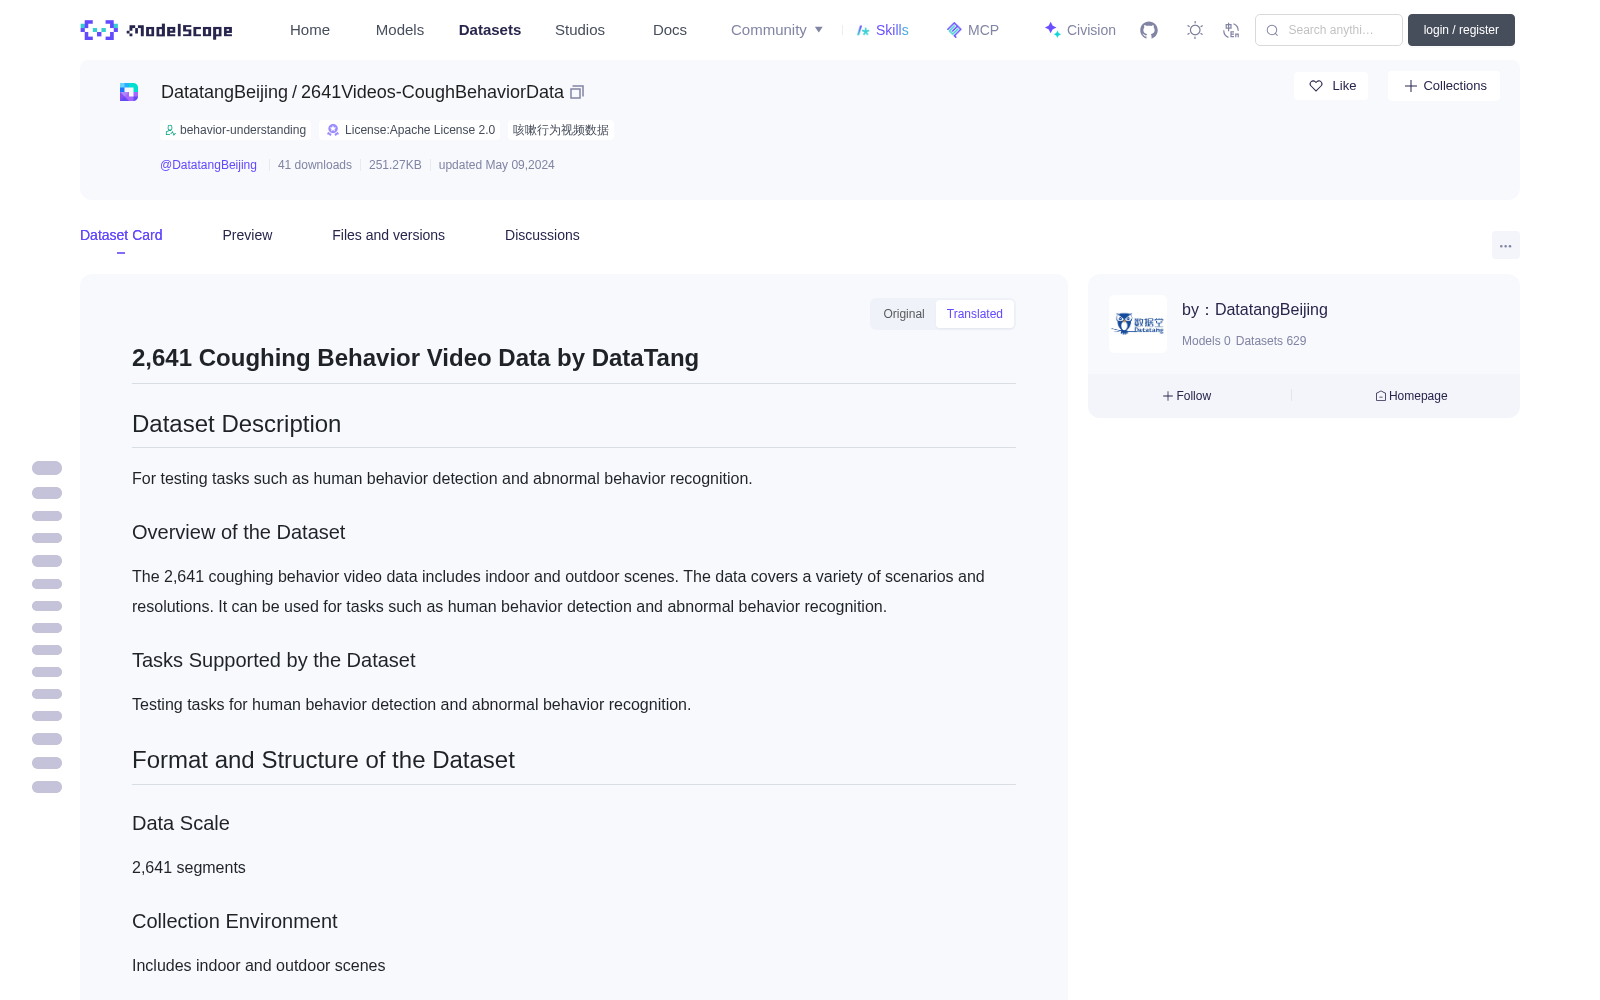Click the dataset cube icon
The height and width of the screenshot is (1000, 1600).
[129, 92]
